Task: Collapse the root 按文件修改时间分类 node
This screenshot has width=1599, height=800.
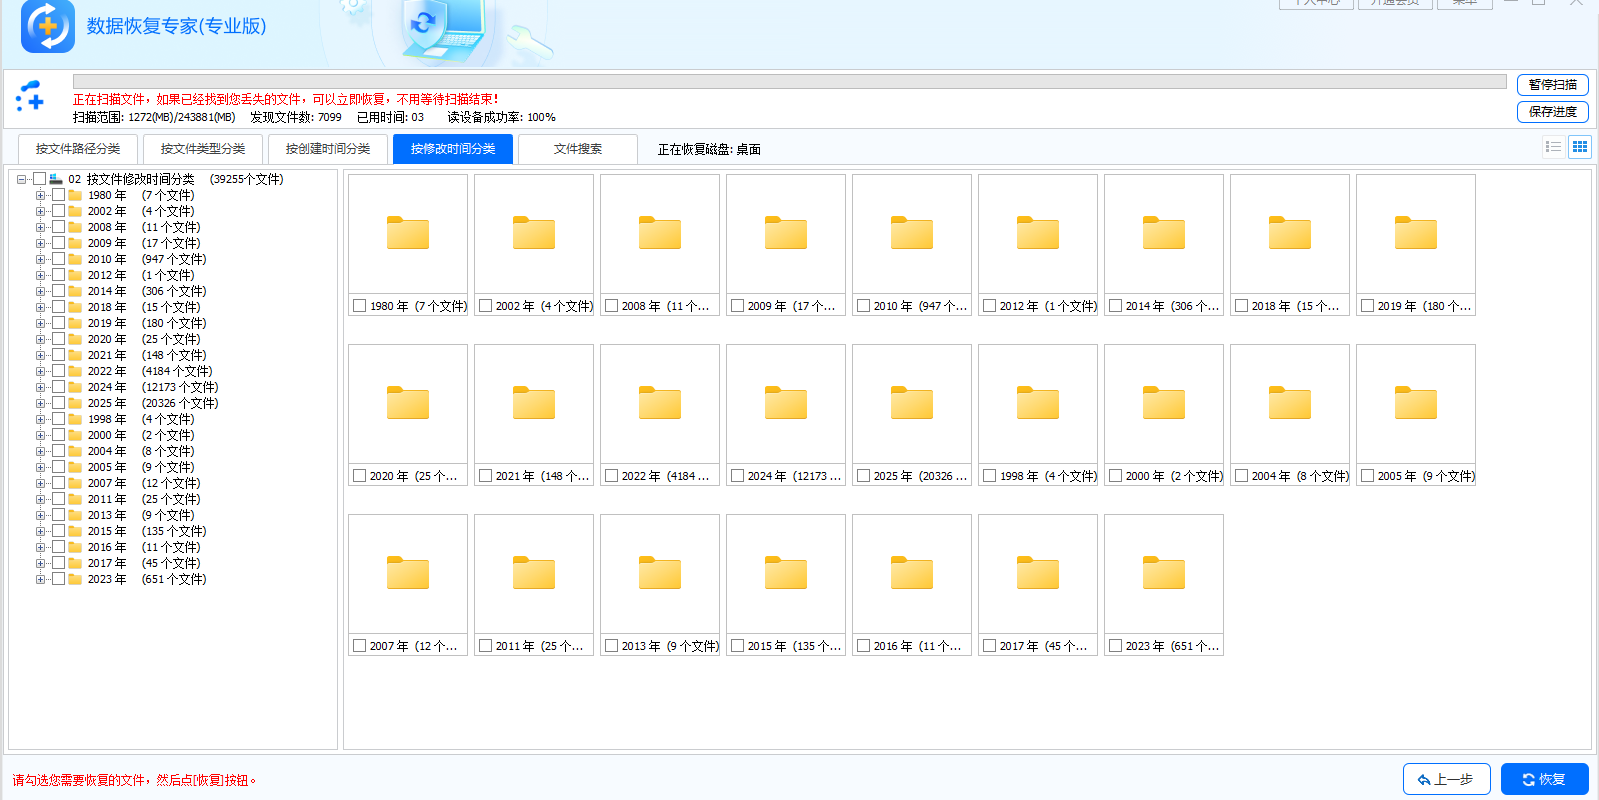Action: pyautogui.click(x=21, y=179)
